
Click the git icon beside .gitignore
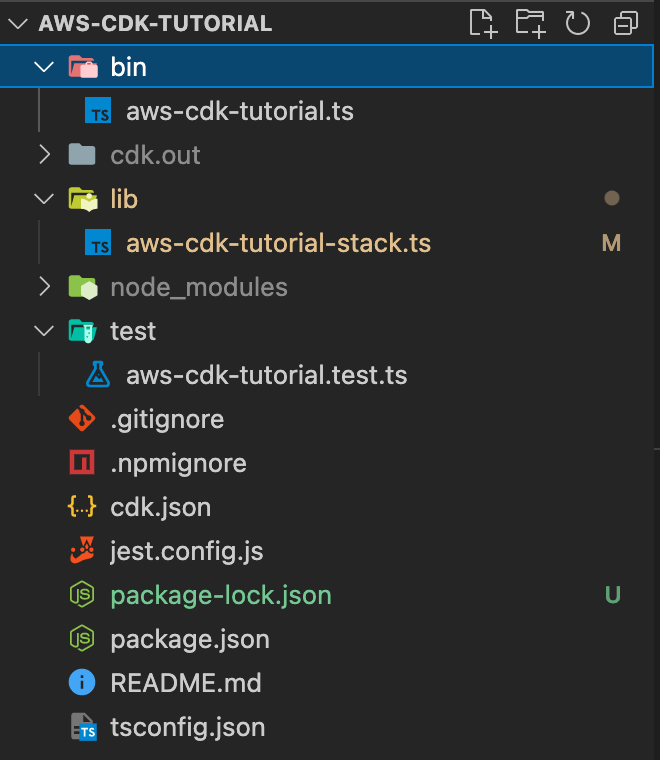point(82,419)
